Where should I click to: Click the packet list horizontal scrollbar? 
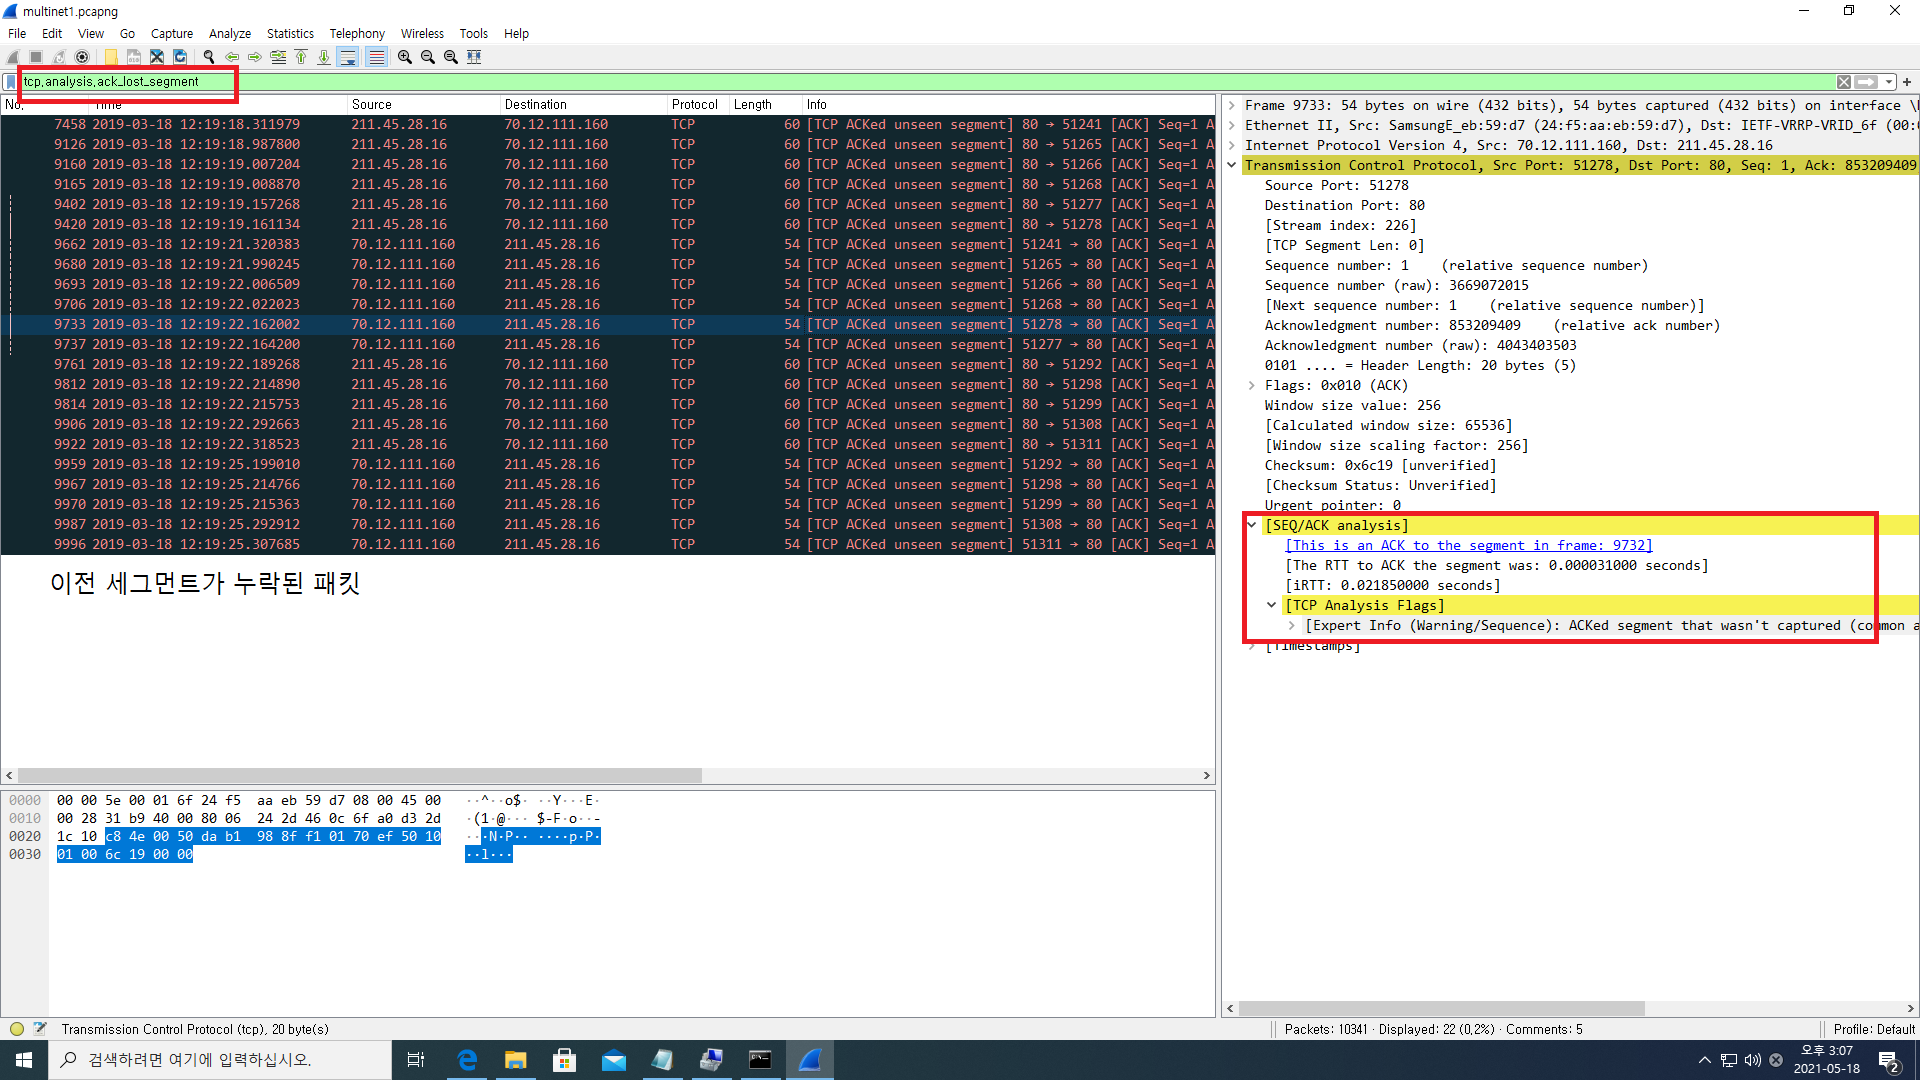(x=360, y=776)
